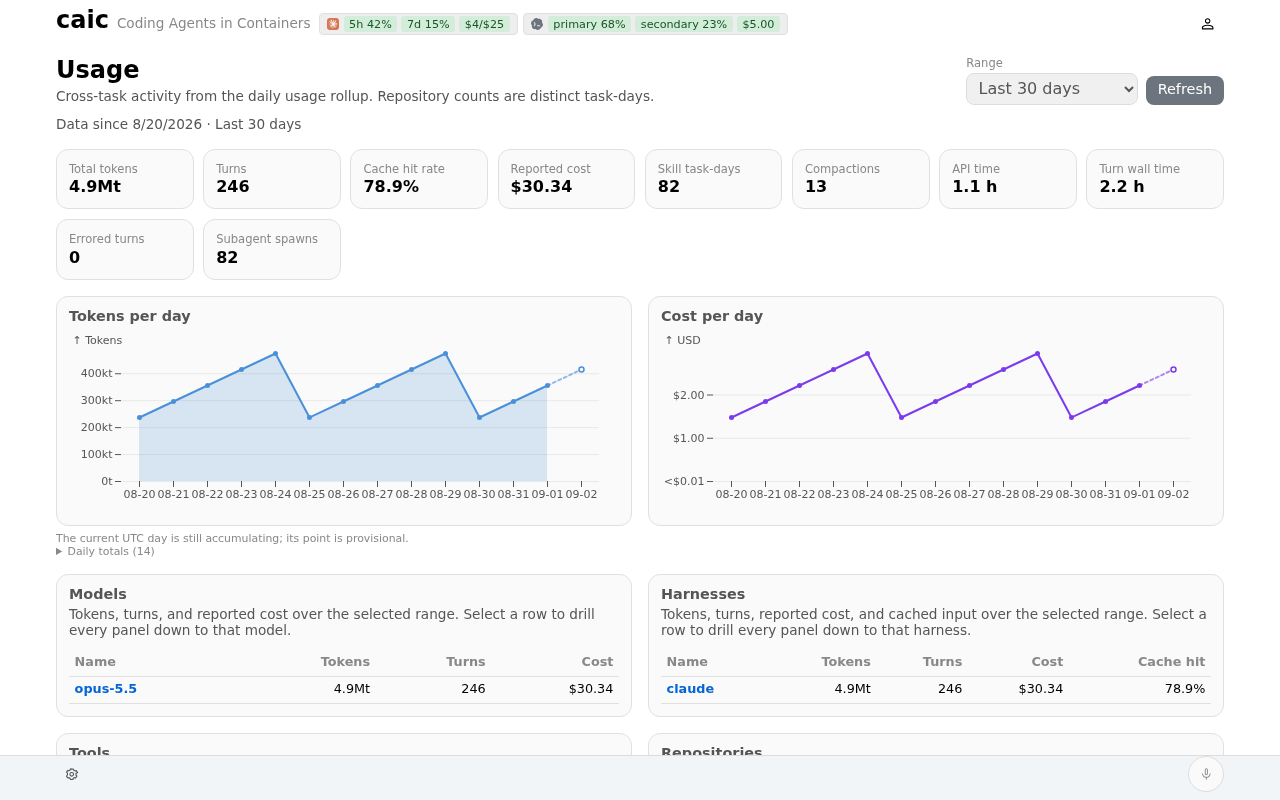Click the settings gear icon

(x=72, y=774)
